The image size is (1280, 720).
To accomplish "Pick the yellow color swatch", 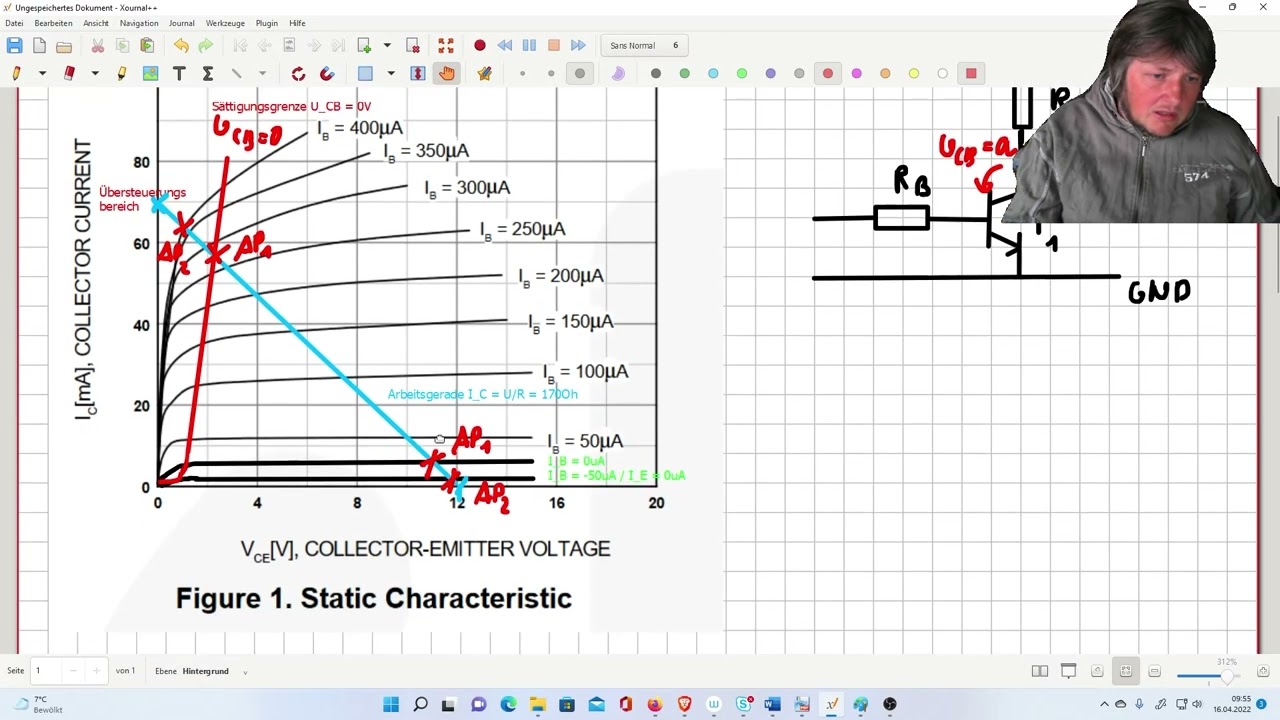I will click(914, 73).
